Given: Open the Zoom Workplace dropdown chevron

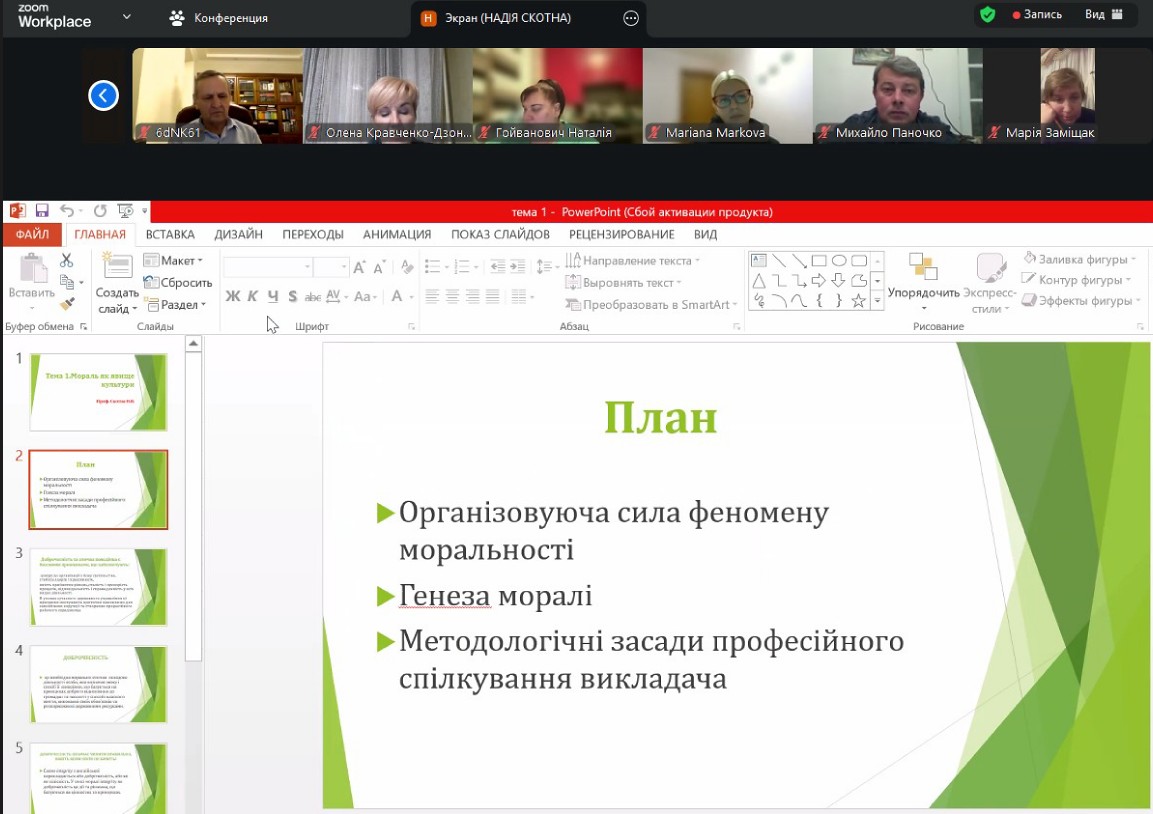Looking at the screenshot, I should [x=126, y=17].
